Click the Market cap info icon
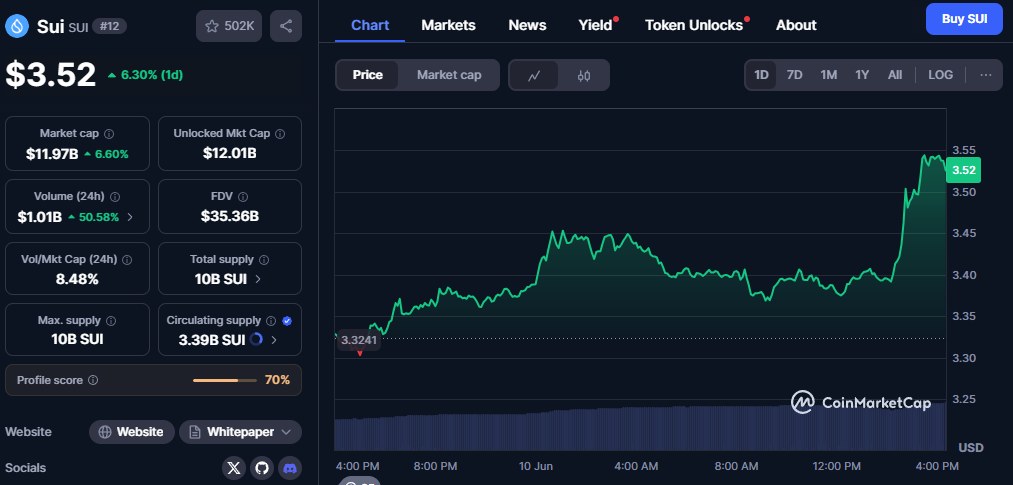 coord(109,134)
